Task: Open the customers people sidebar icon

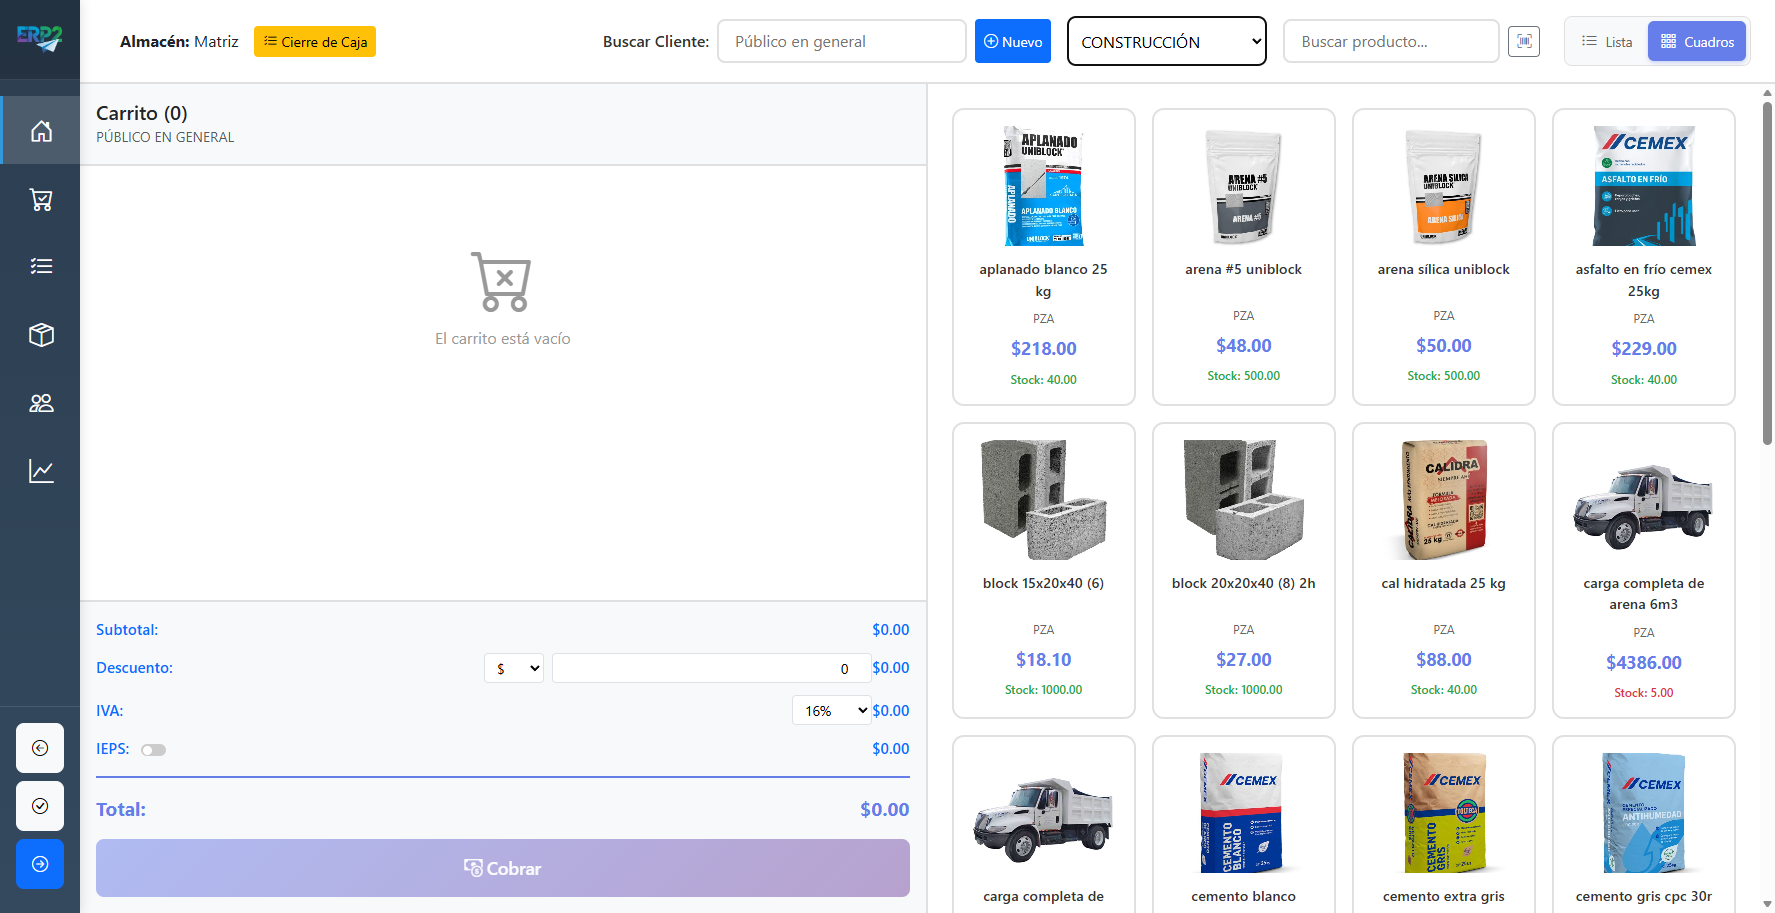Action: 41,403
